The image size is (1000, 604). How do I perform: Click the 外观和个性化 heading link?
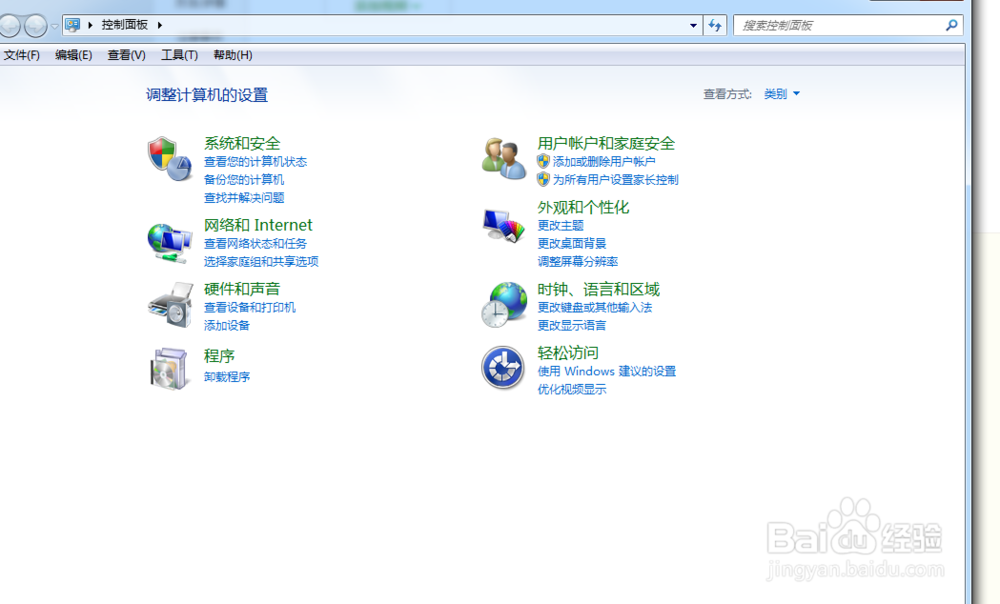click(x=583, y=207)
